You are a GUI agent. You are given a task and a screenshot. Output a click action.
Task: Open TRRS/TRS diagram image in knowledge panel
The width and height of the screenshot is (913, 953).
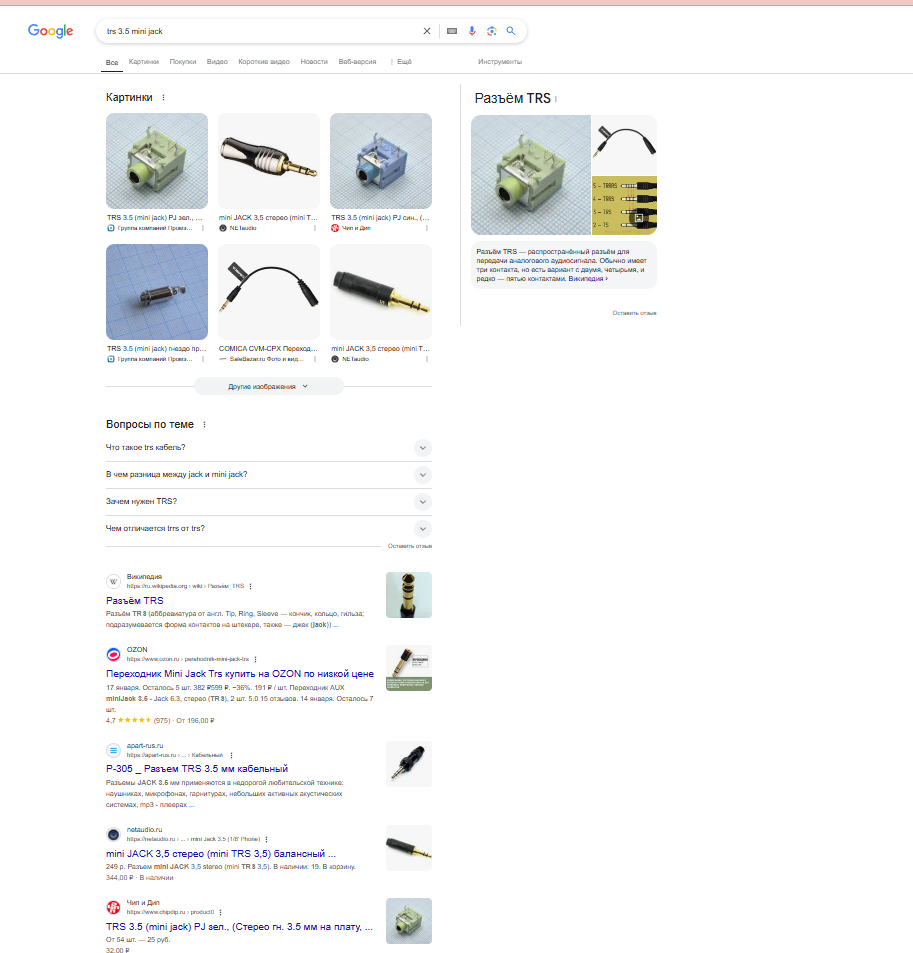tap(624, 205)
